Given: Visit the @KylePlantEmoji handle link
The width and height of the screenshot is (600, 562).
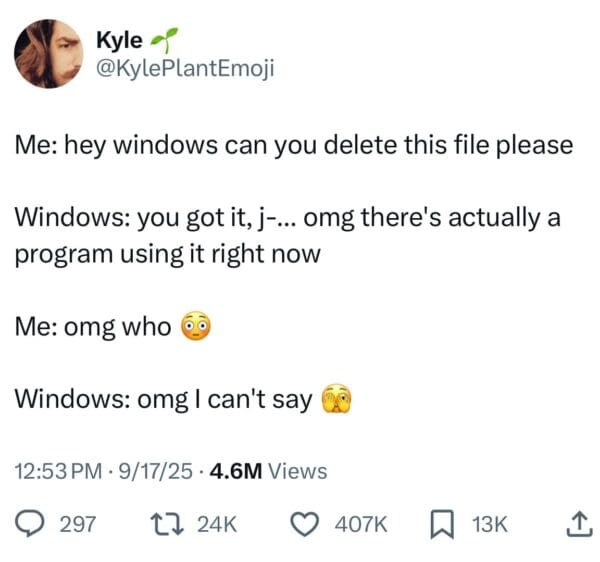Looking at the screenshot, I should [186, 68].
